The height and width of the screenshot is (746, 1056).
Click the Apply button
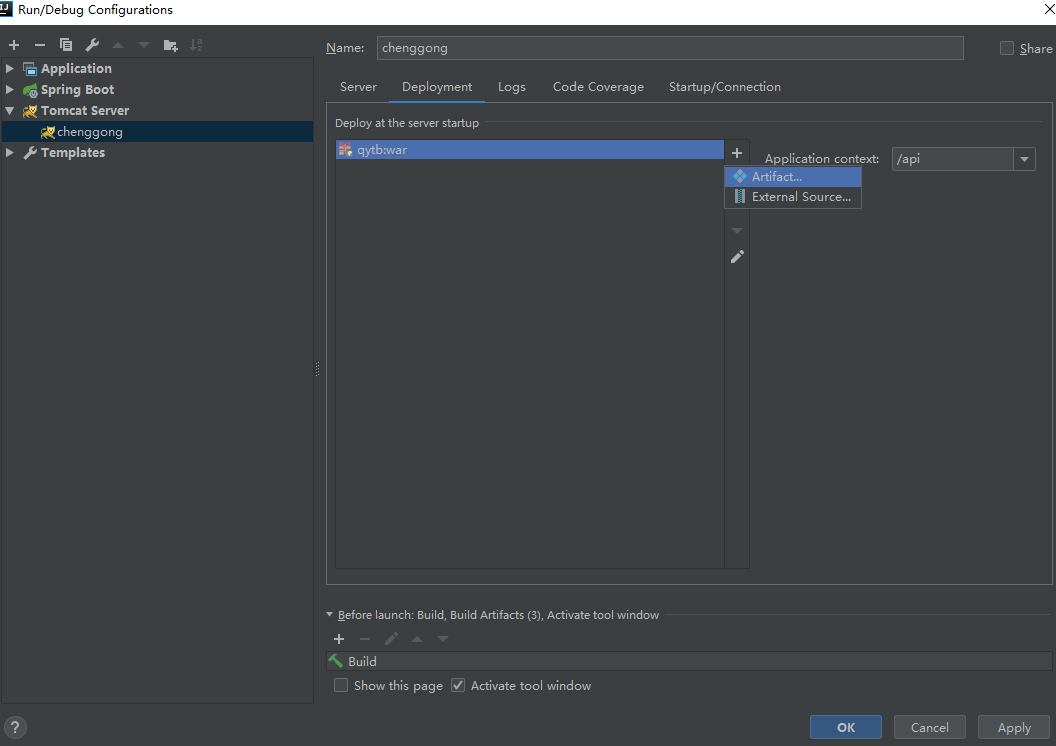click(1013, 727)
